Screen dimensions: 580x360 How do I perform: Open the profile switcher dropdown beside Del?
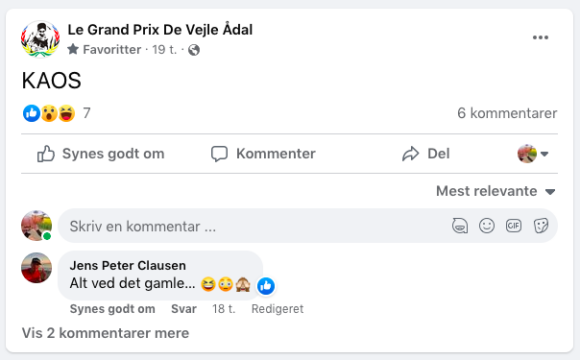point(533,154)
